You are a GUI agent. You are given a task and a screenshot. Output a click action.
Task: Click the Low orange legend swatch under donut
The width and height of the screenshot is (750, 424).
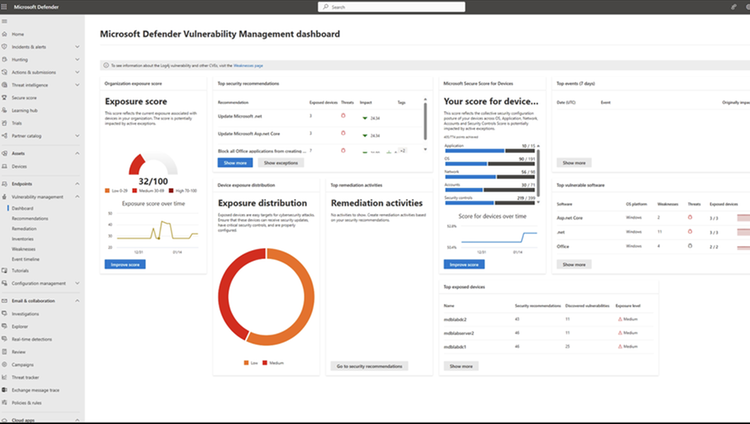pyautogui.click(x=246, y=363)
